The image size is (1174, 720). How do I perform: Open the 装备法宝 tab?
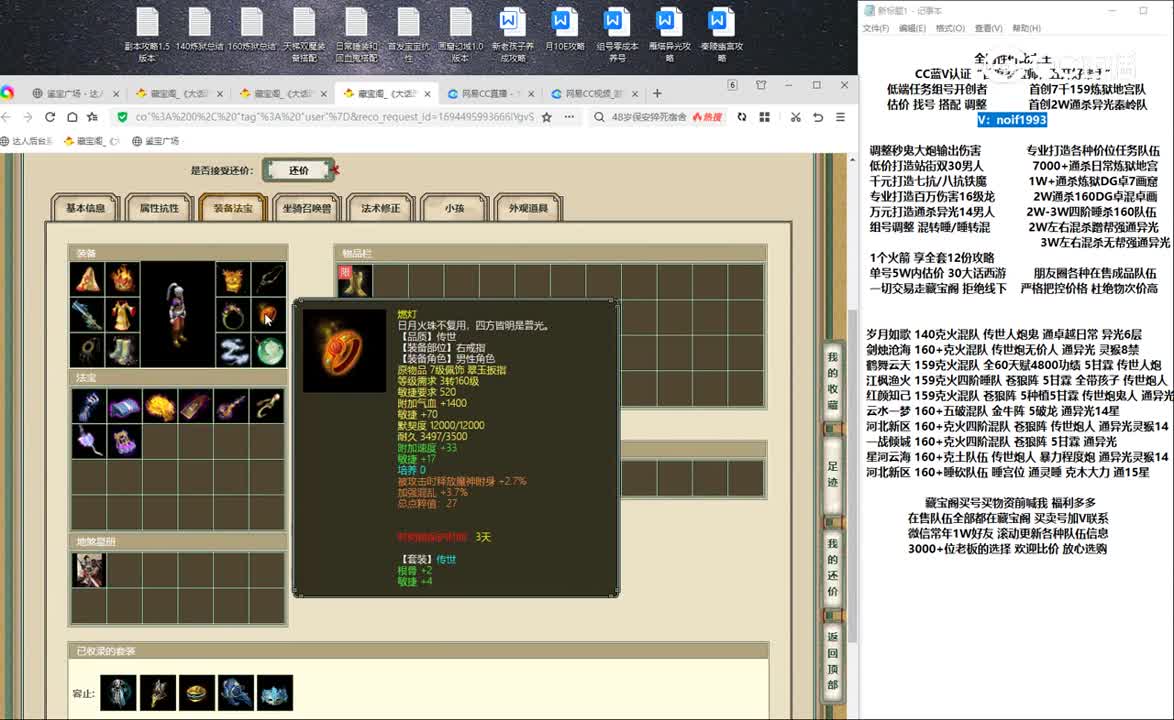[233, 208]
